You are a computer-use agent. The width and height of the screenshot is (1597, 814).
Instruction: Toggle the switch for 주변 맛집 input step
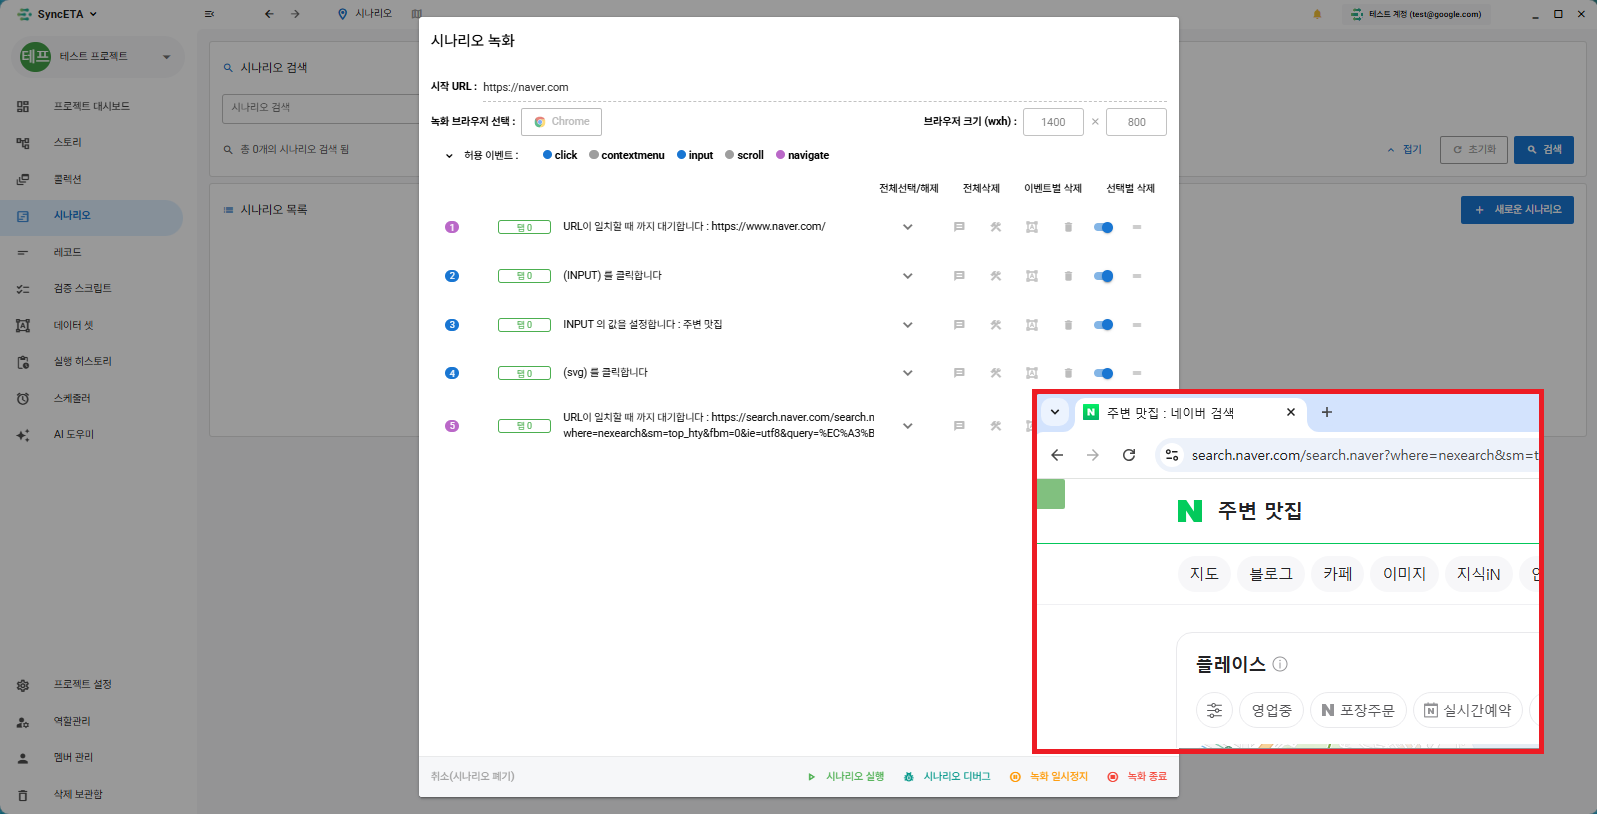click(1103, 325)
